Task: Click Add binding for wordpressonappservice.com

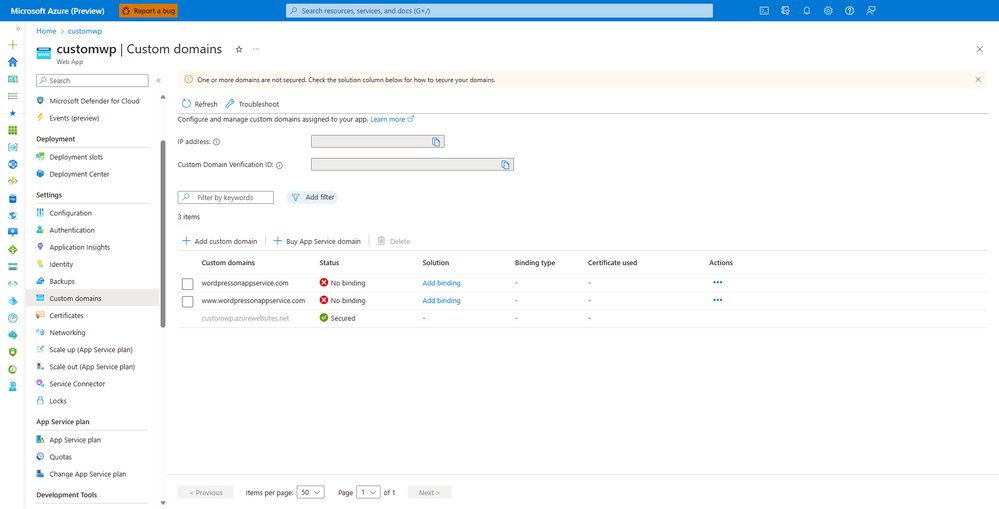Action: click(442, 283)
